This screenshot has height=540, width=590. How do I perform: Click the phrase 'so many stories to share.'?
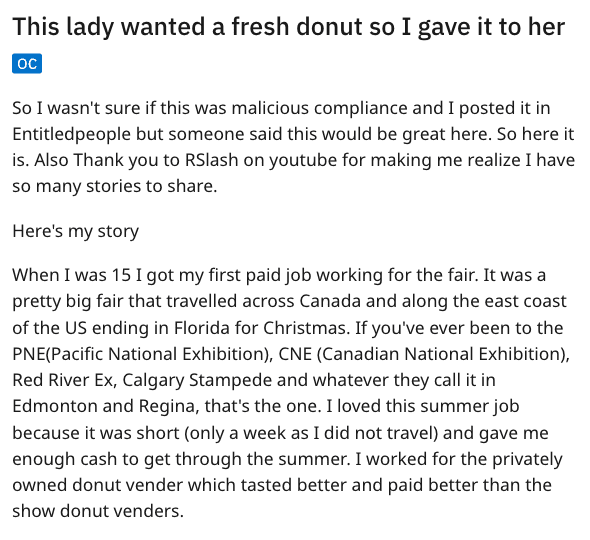point(115,186)
